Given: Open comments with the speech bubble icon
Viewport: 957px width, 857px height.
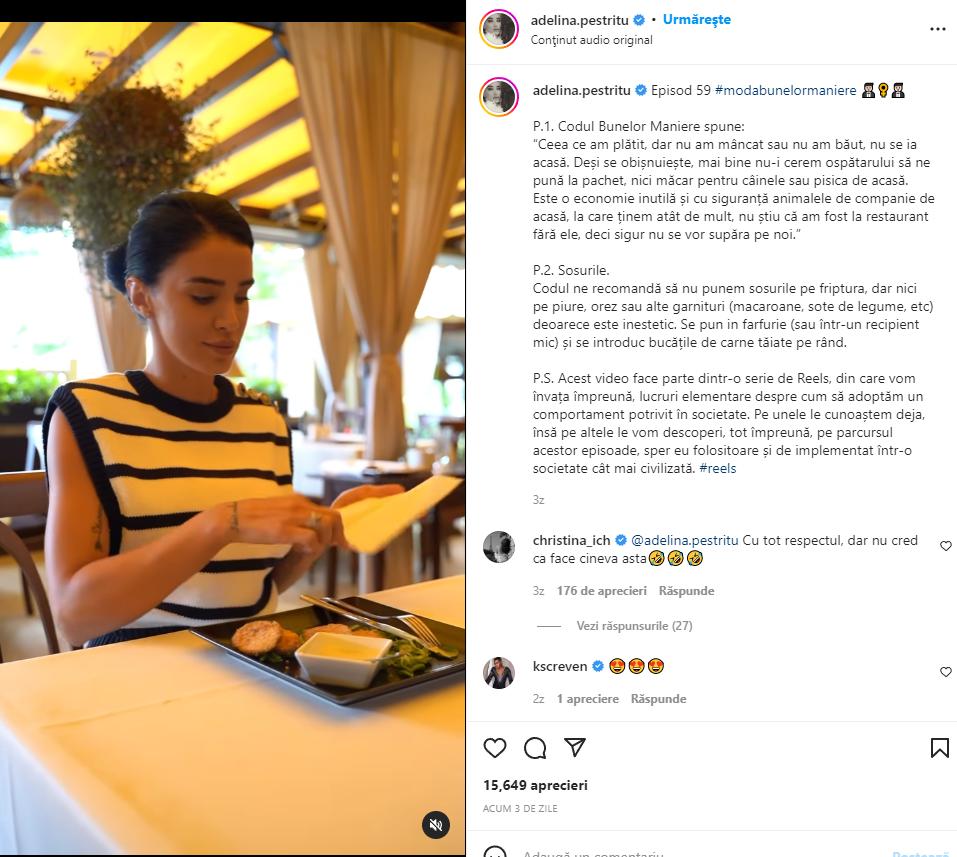Looking at the screenshot, I should pyautogui.click(x=535, y=748).
